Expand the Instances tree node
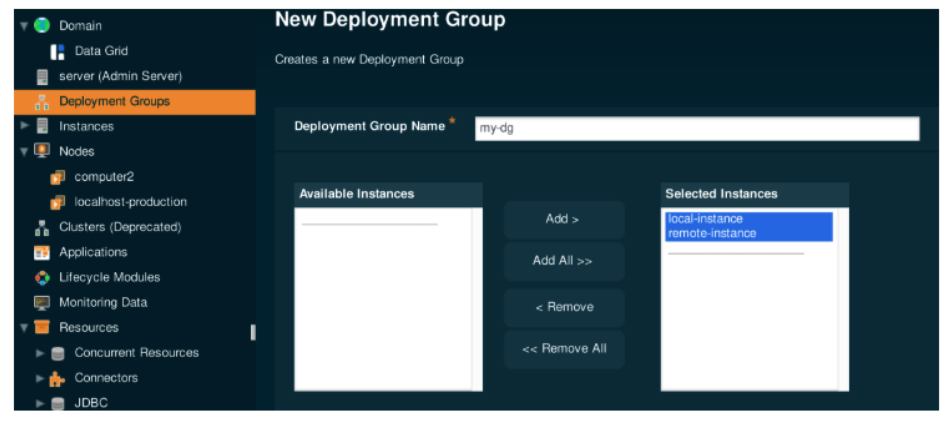 pos(24,126)
